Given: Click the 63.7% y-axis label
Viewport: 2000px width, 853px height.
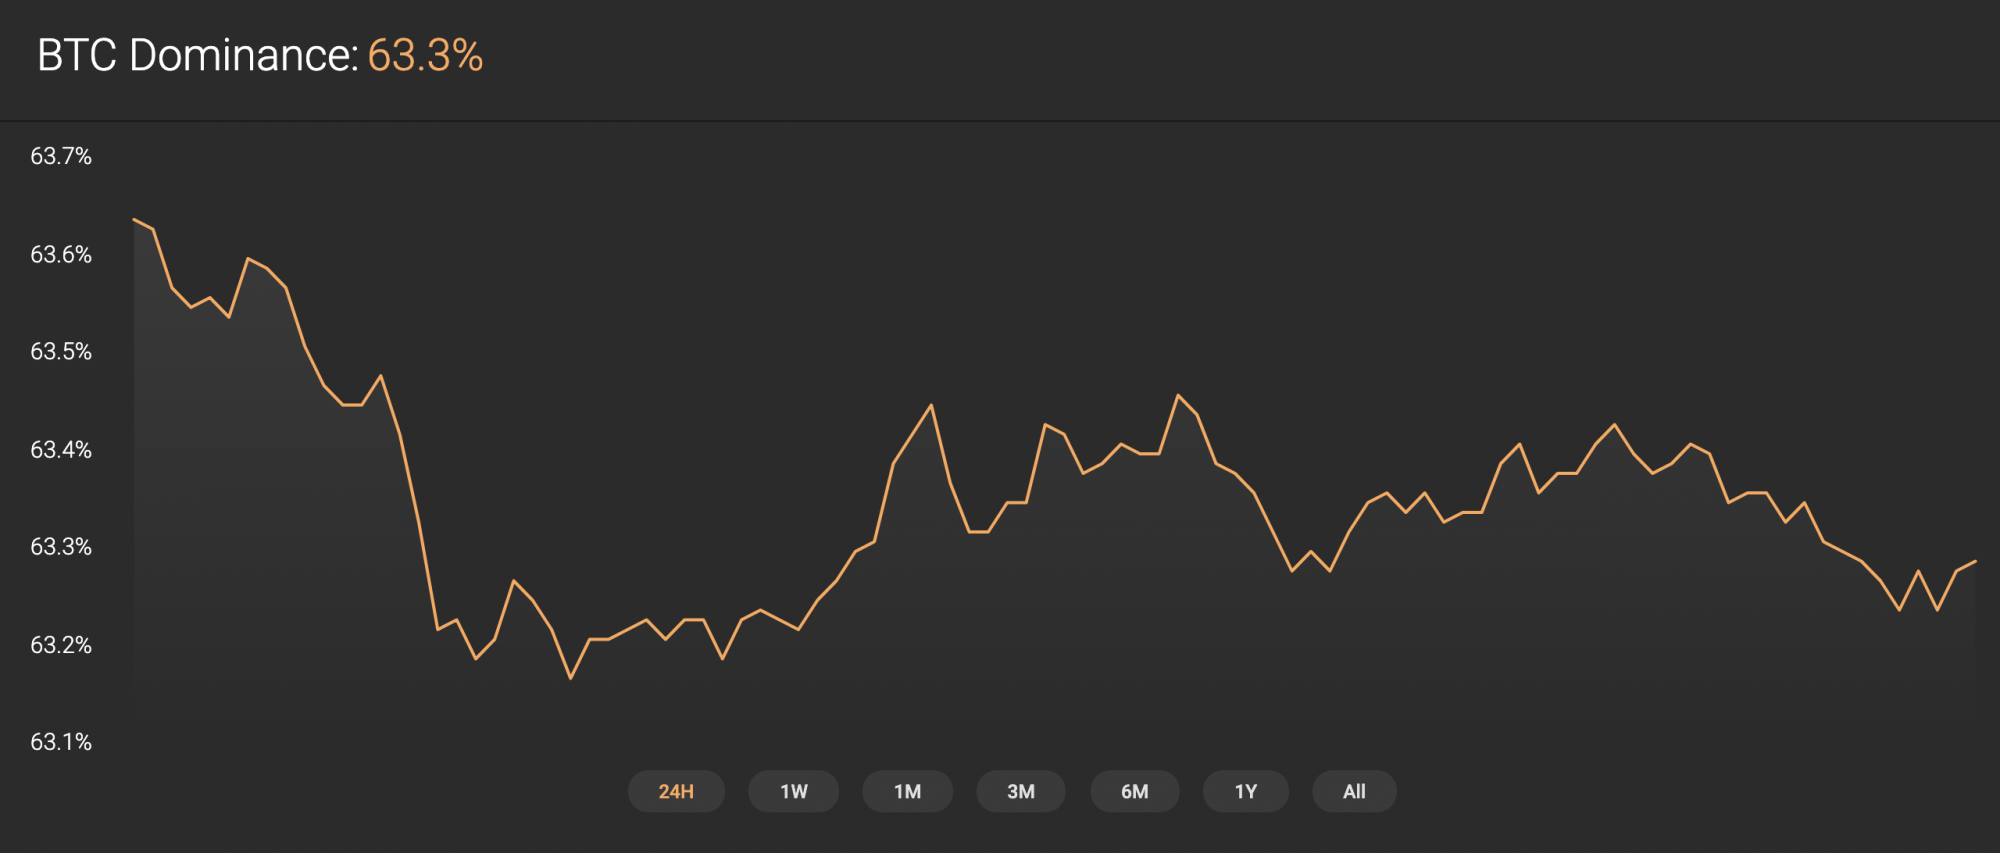Looking at the screenshot, I should click(61, 156).
